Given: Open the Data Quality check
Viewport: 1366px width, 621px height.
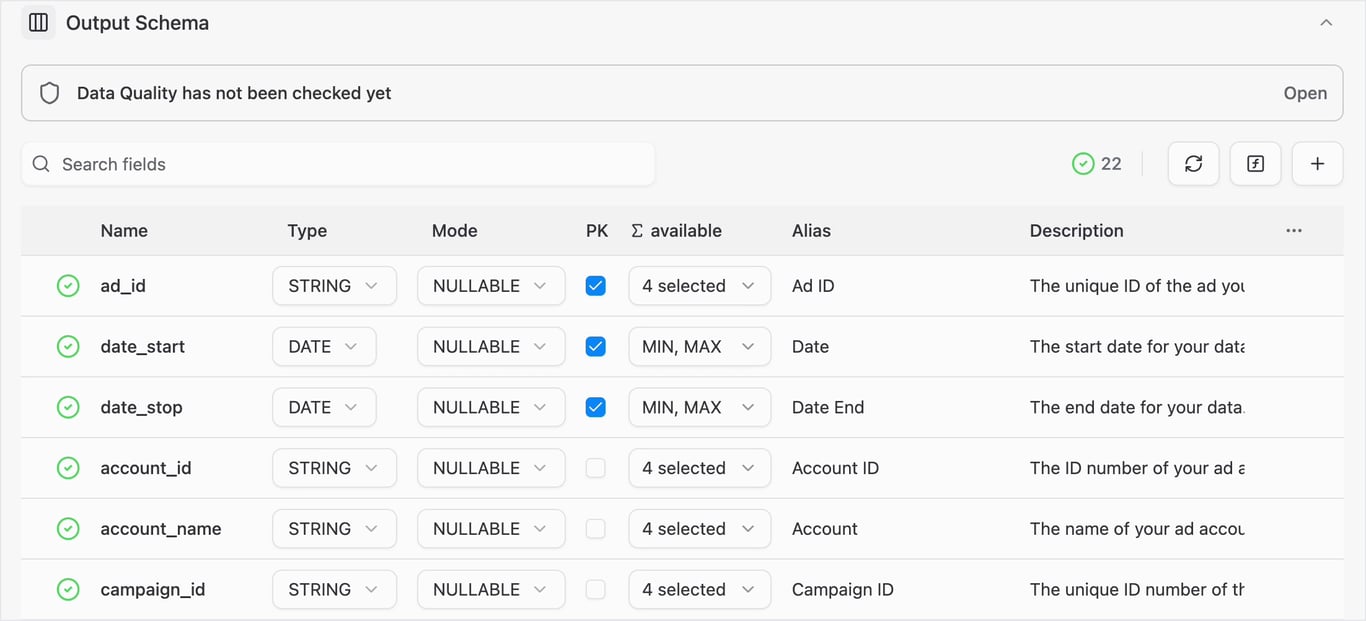Looking at the screenshot, I should [1305, 93].
